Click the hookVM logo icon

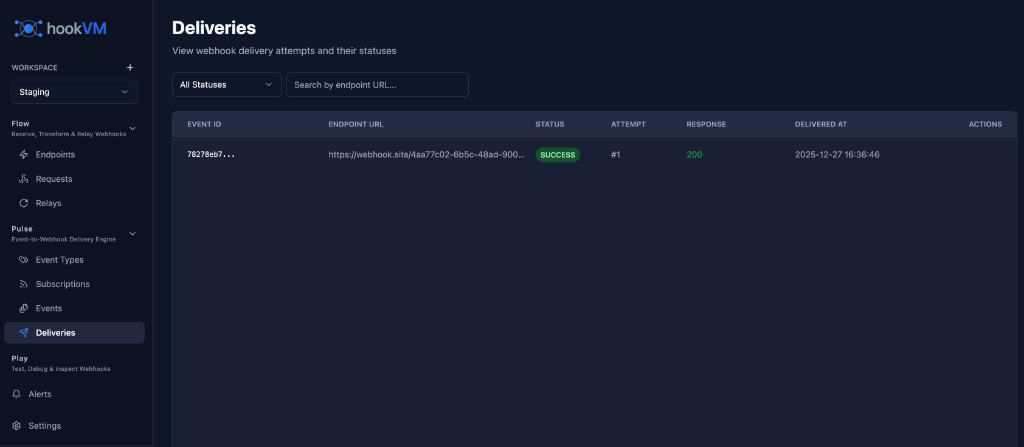[x=28, y=28]
